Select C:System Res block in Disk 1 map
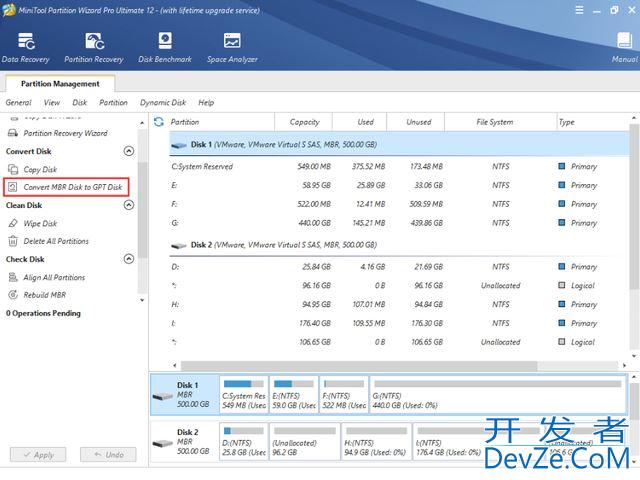640x480 pixels. 244,395
